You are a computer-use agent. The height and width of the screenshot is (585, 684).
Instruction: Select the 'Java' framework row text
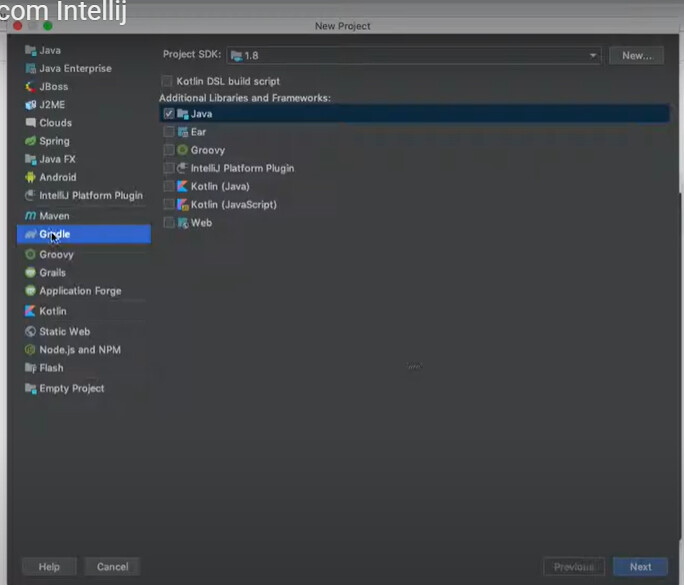click(202, 114)
